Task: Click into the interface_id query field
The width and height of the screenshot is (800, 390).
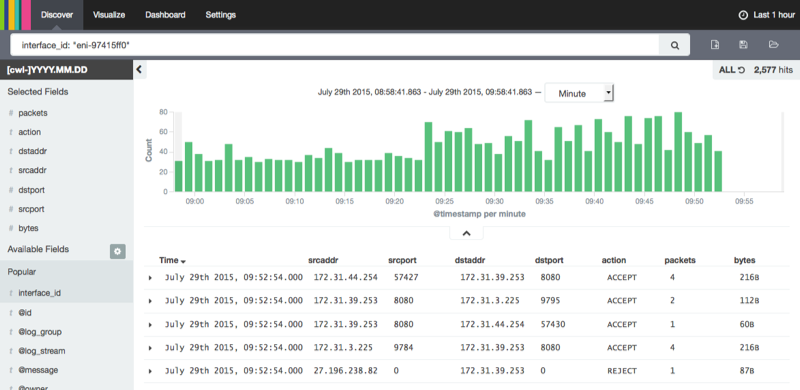Action: (335, 45)
